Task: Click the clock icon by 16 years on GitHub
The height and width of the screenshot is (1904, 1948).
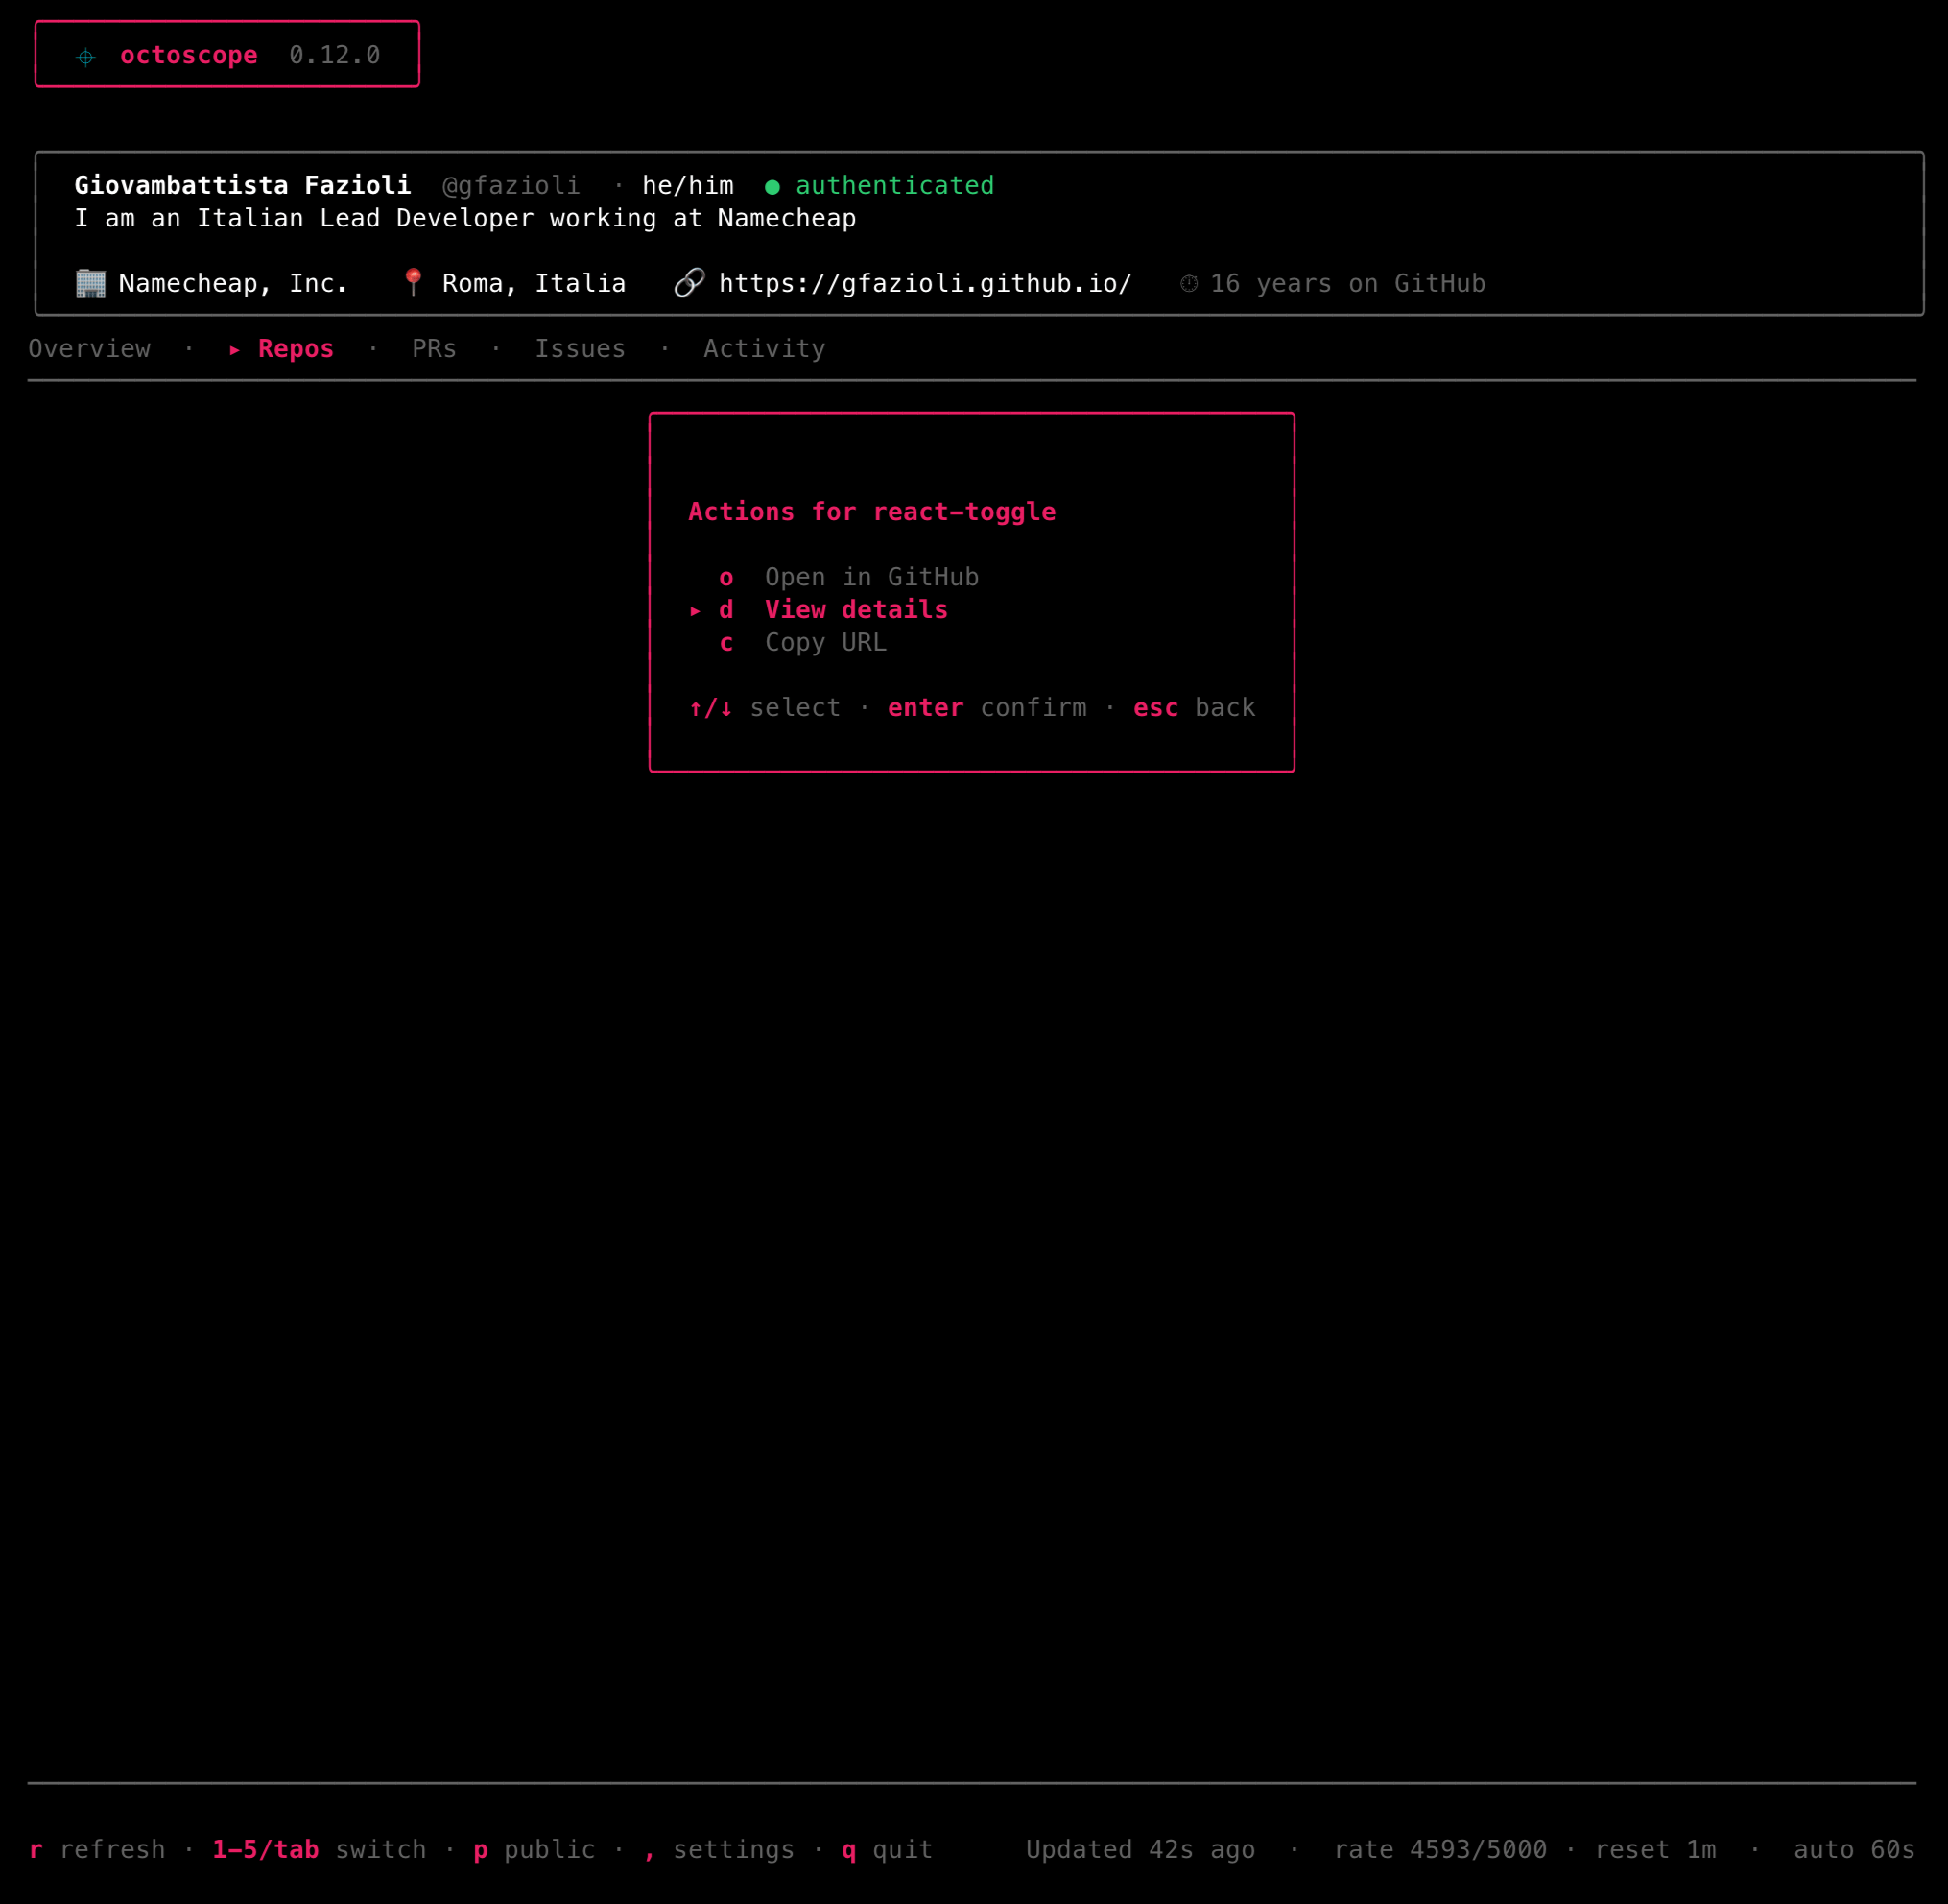Action: click(1188, 284)
